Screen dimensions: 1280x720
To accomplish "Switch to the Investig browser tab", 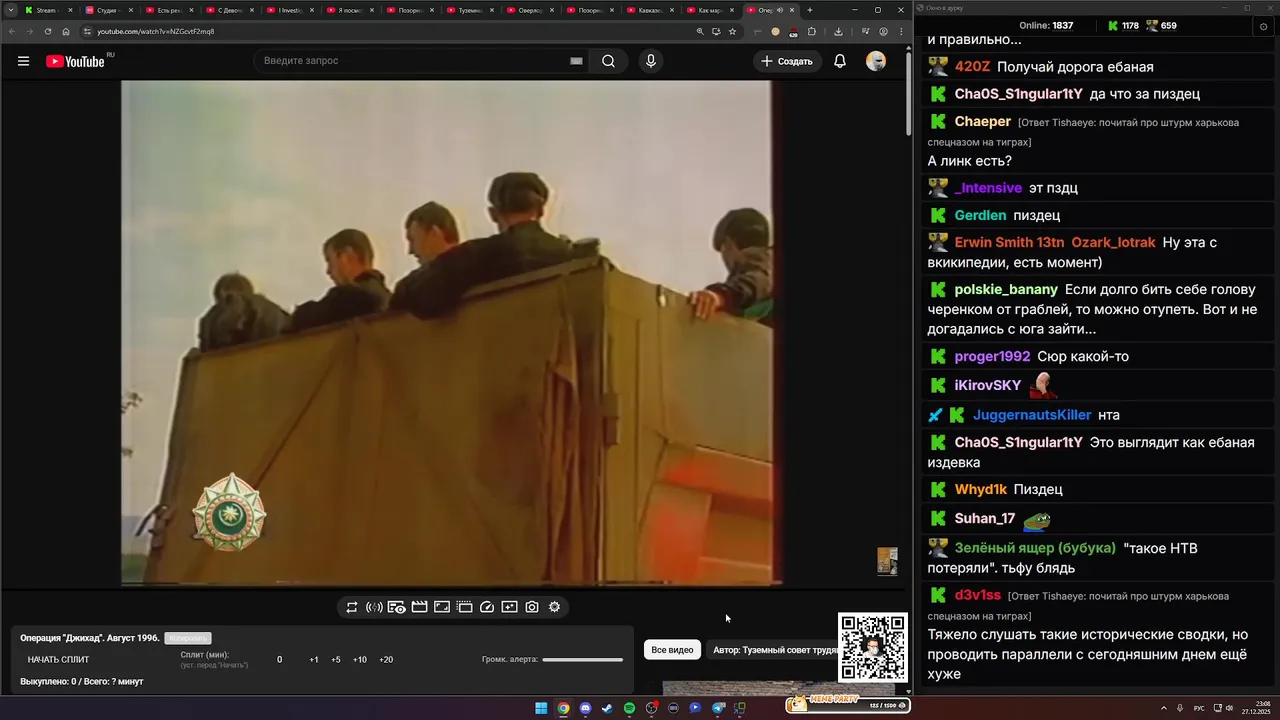I will [x=290, y=10].
